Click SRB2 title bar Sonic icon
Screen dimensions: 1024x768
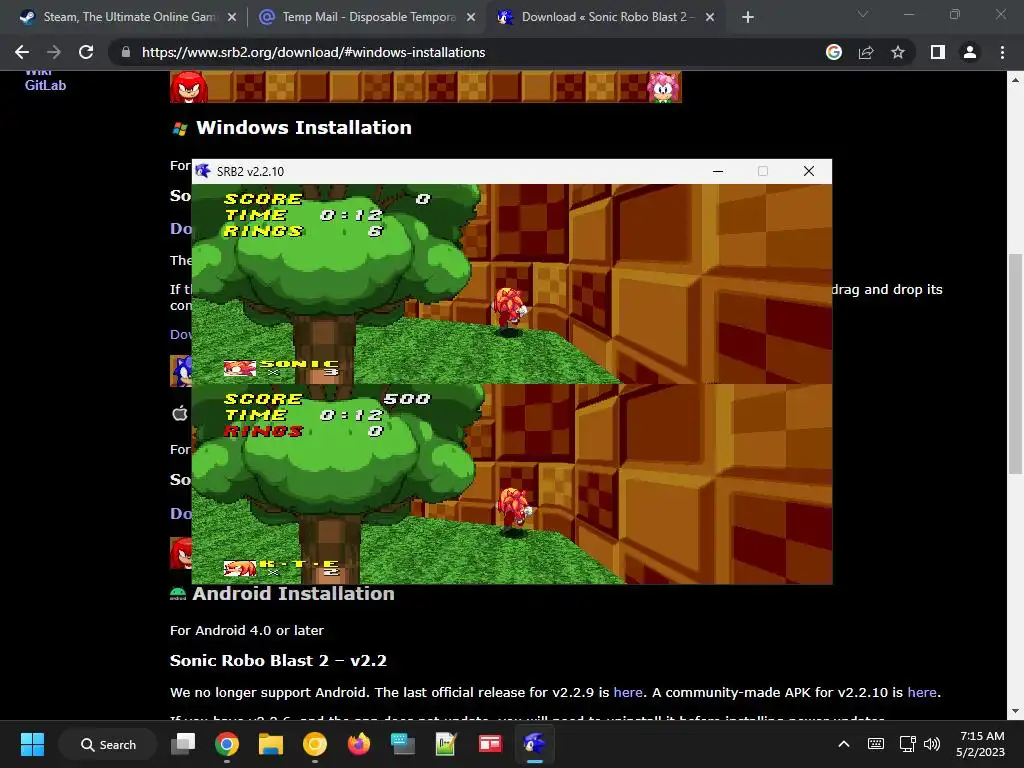pyautogui.click(x=203, y=171)
